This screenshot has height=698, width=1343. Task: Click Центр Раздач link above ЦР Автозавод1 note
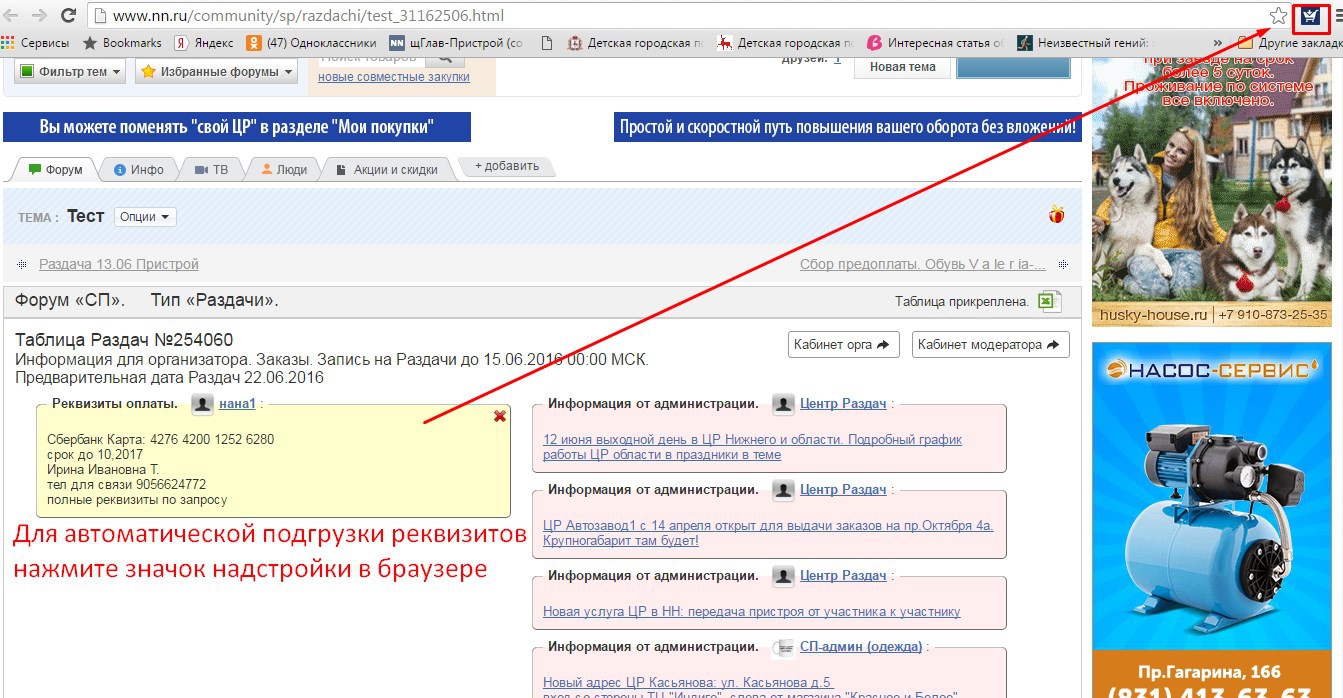pos(843,490)
